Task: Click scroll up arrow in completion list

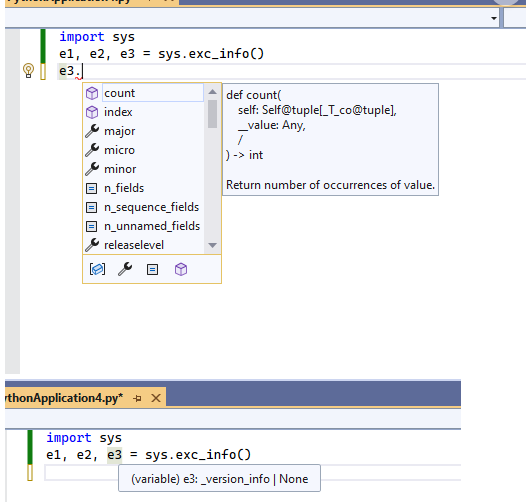Action: click(212, 92)
